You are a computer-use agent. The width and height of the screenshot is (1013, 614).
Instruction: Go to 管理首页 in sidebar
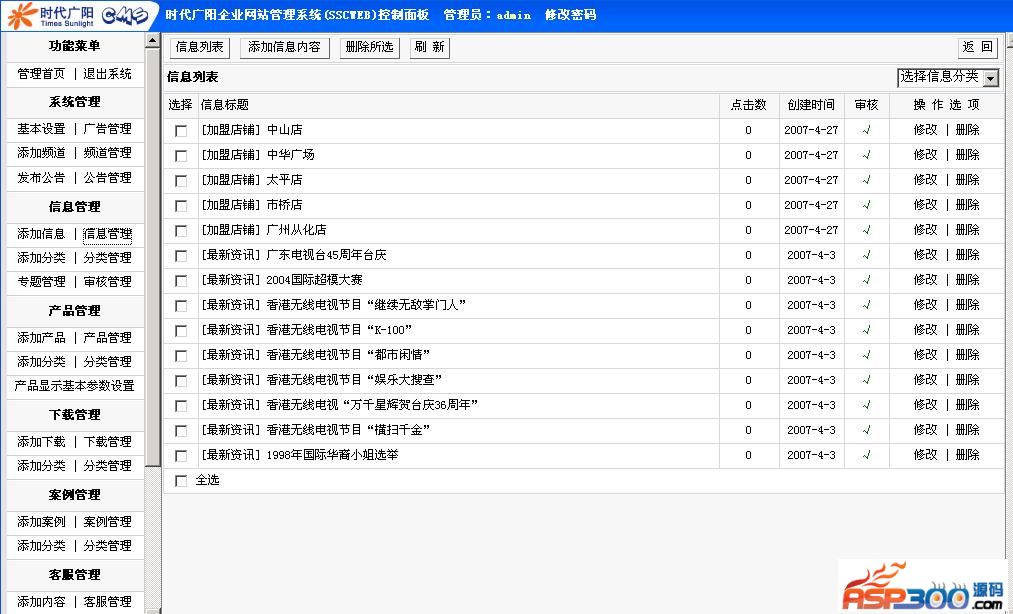pyautogui.click(x=41, y=74)
